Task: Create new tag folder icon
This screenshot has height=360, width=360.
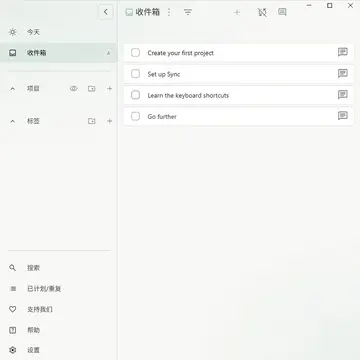Action: coord(92,121)
